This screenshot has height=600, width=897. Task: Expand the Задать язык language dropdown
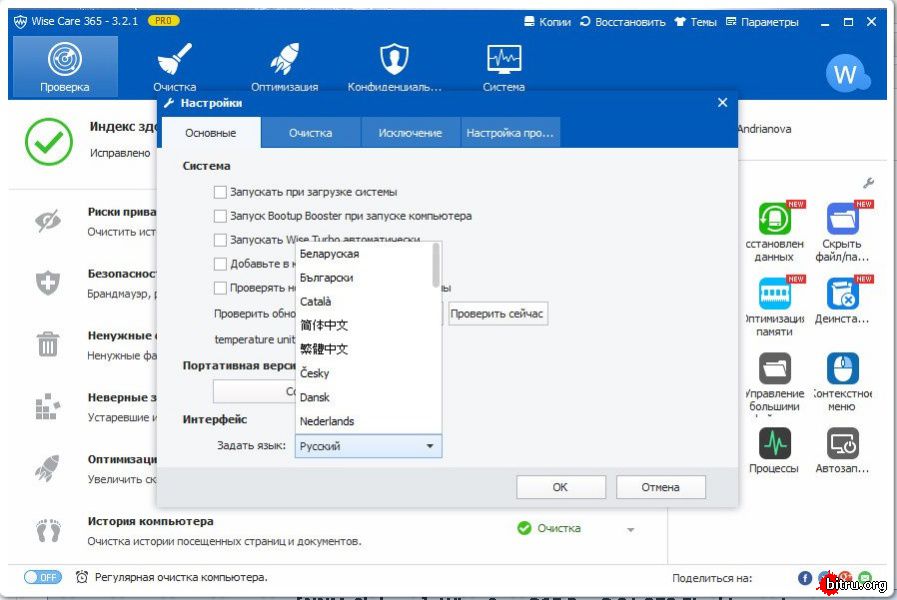pyautogui.click(x=368, y=446)
